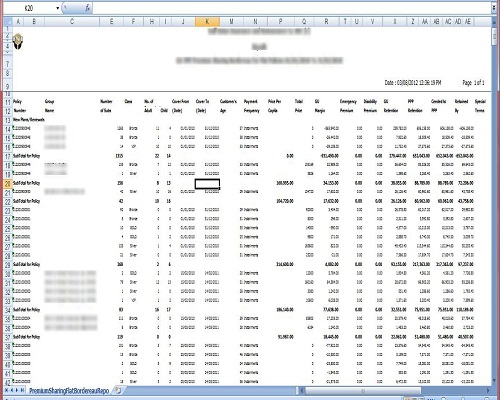Click the 'Emergency' premium heading cell
This screenshot has height=400, width=500.
click(348, 101)
